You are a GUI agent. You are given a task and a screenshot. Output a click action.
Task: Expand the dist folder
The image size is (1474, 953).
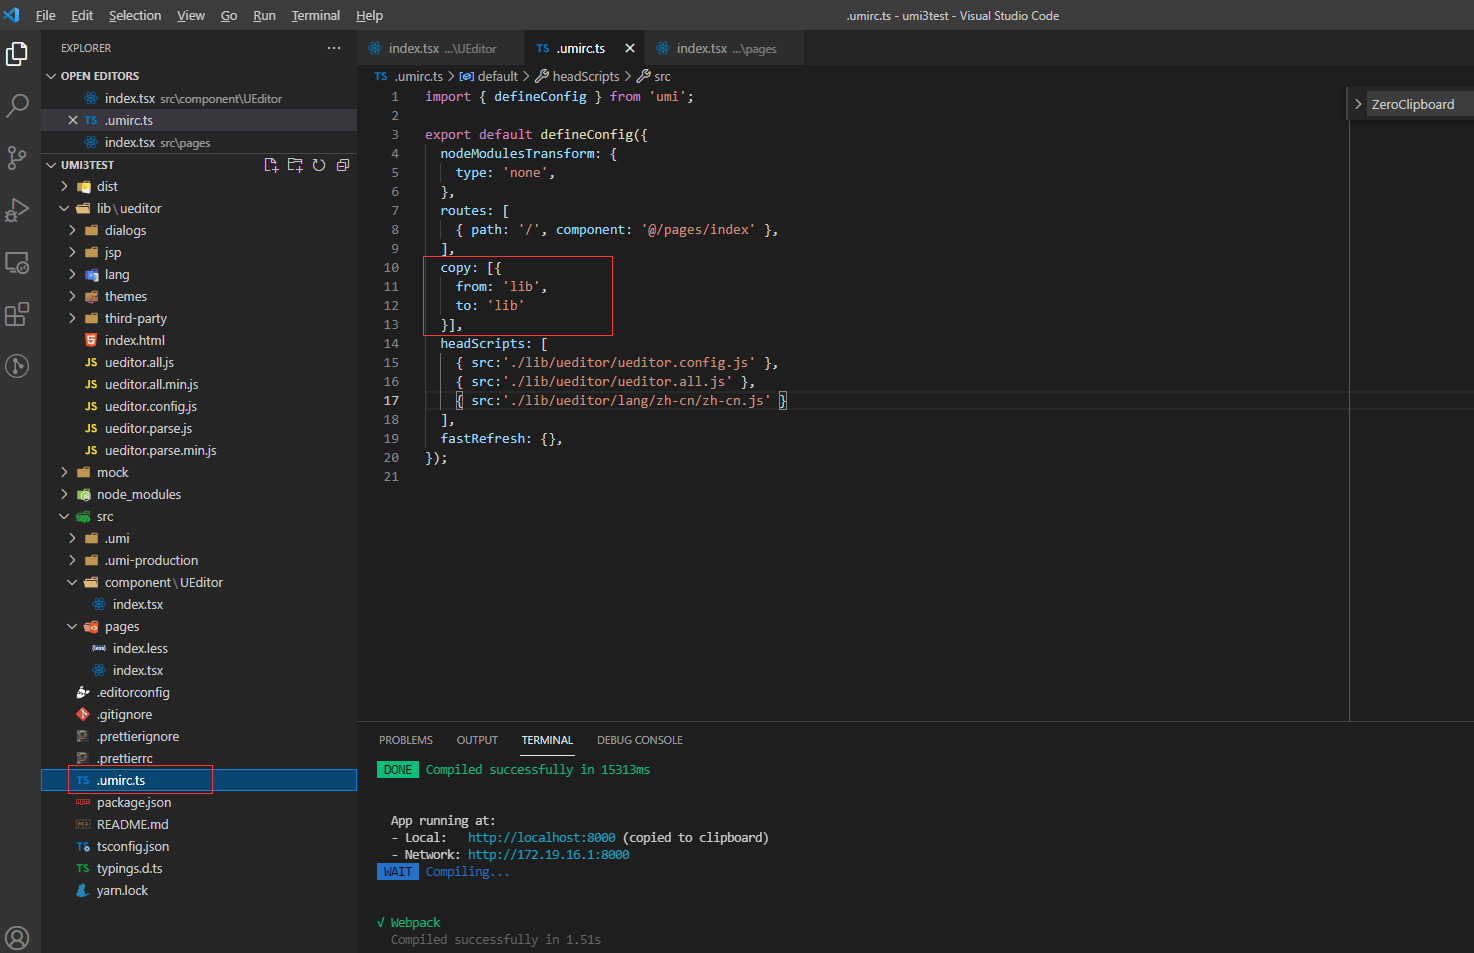(x=199, y=186)
